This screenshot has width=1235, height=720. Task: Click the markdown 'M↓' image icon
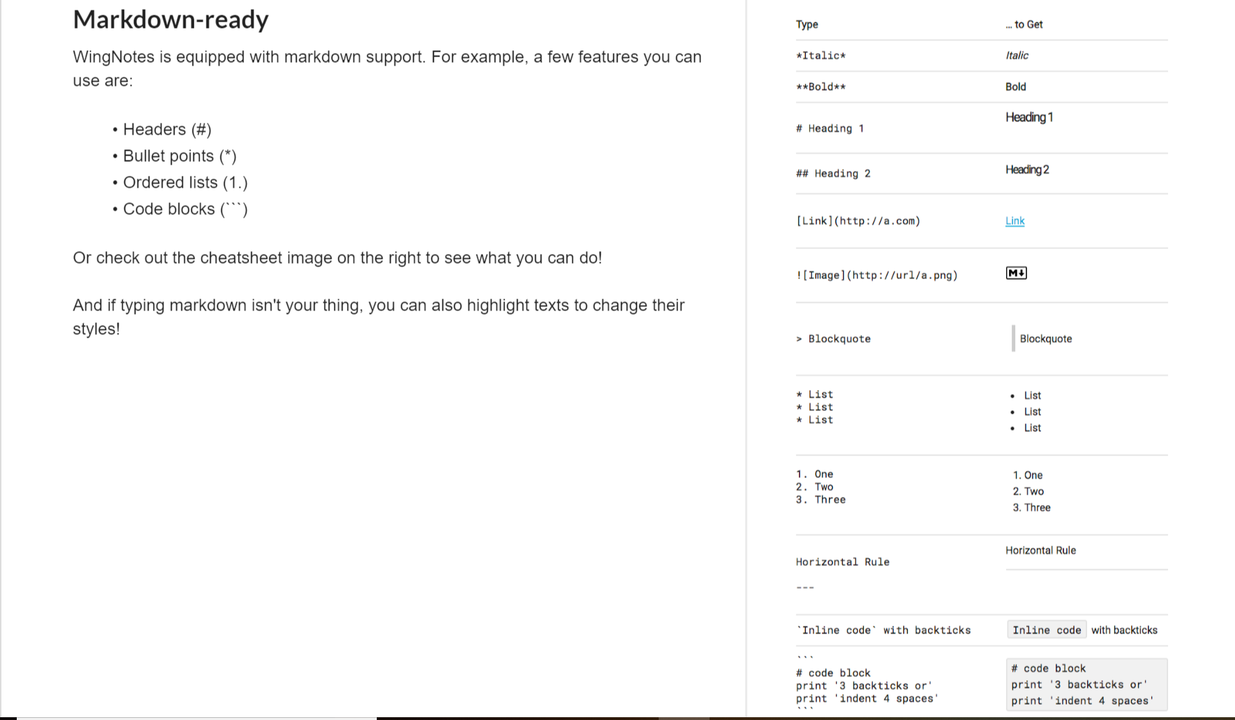pos(1016,273)
